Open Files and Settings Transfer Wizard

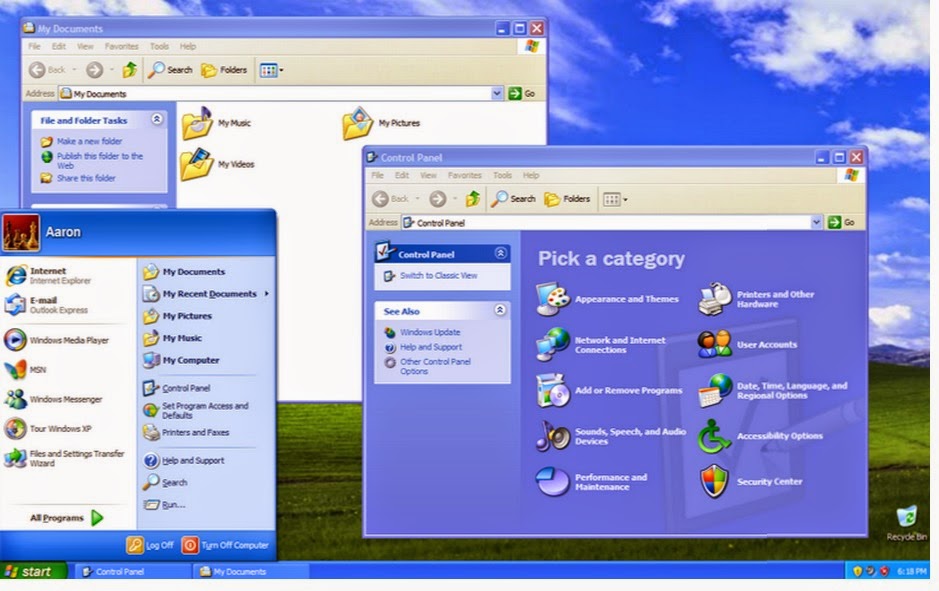coord(65,458)
